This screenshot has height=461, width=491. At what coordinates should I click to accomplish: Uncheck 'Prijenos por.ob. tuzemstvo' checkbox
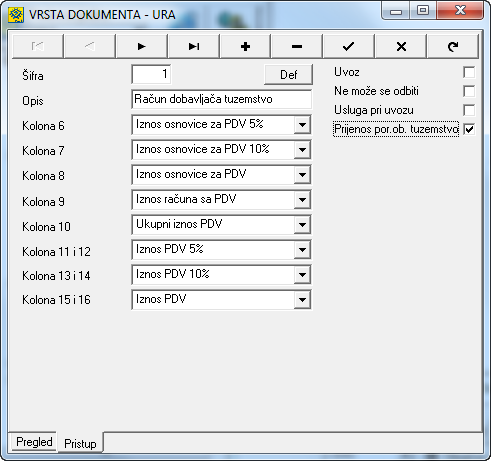(469, 129)
